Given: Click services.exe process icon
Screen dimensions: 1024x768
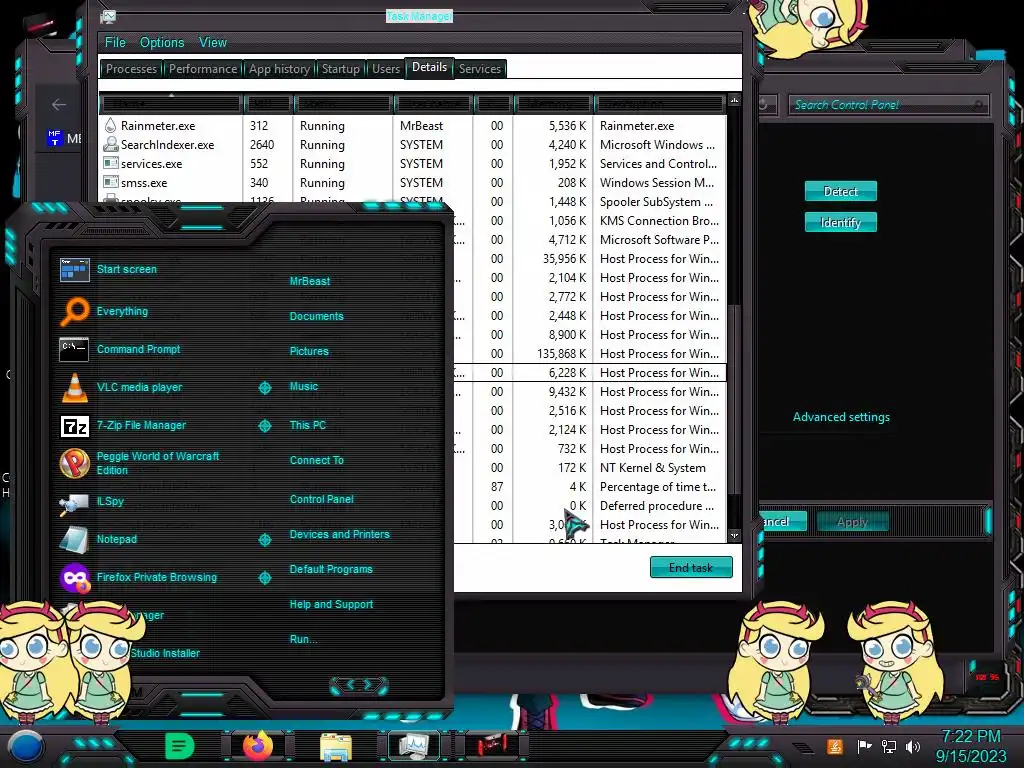Looking at the screenshot, I should [x=111, y=163].
